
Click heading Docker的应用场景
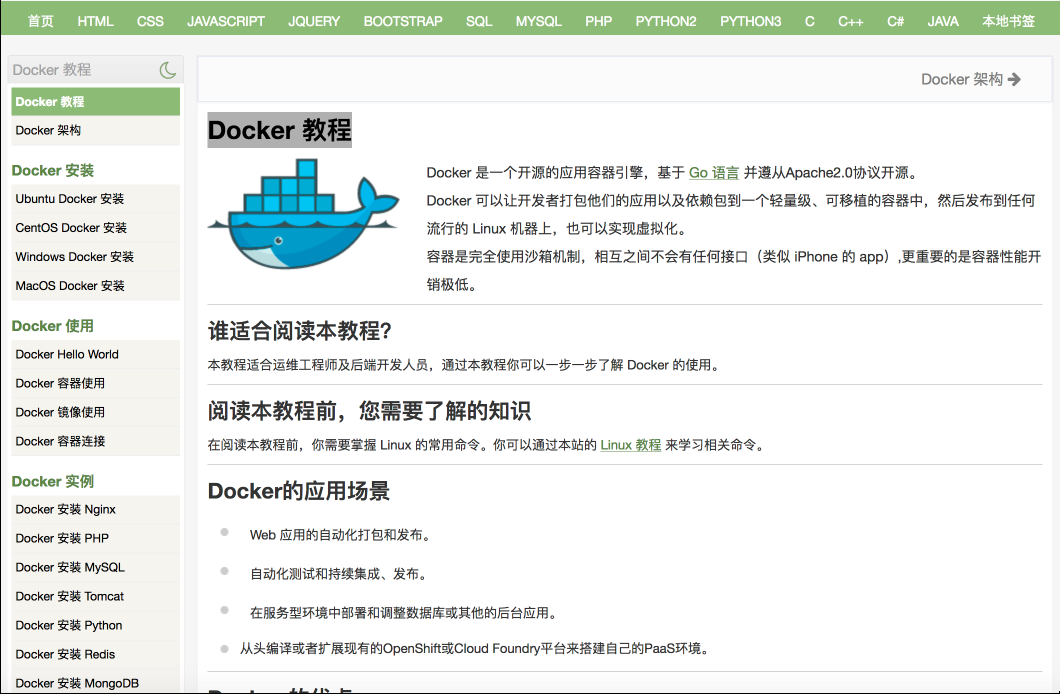click(299, 491)
